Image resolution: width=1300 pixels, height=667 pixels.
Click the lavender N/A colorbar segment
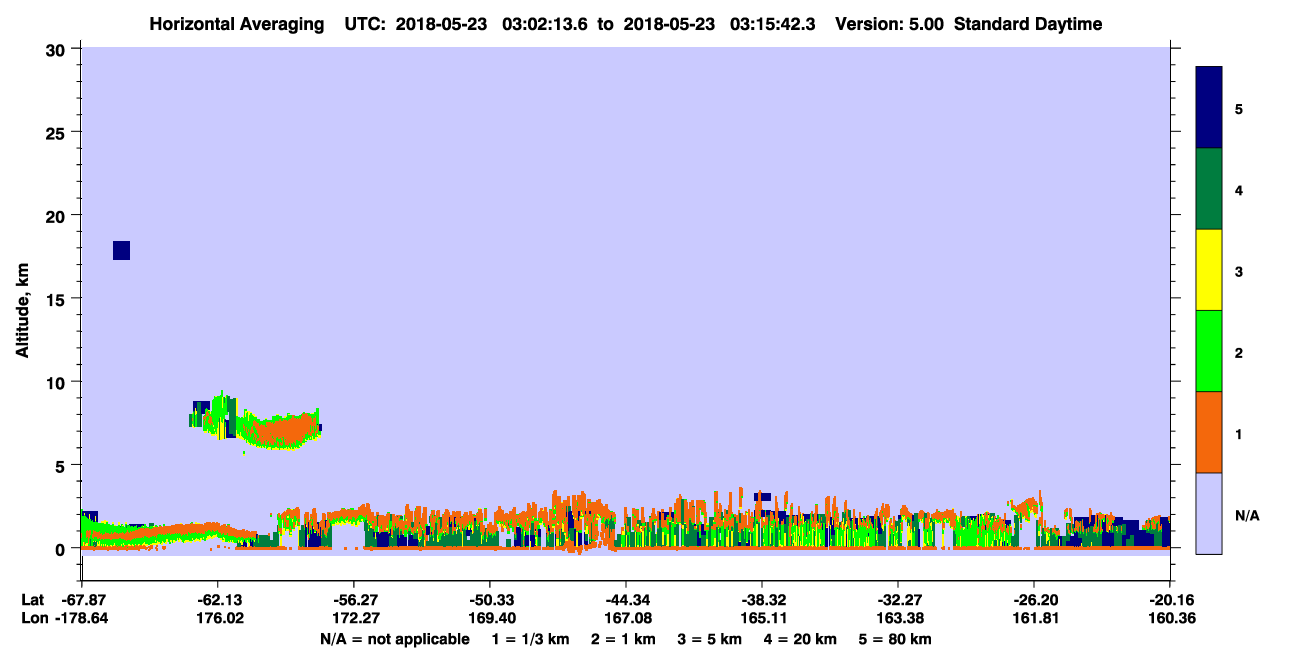[x=1209, y=513]
